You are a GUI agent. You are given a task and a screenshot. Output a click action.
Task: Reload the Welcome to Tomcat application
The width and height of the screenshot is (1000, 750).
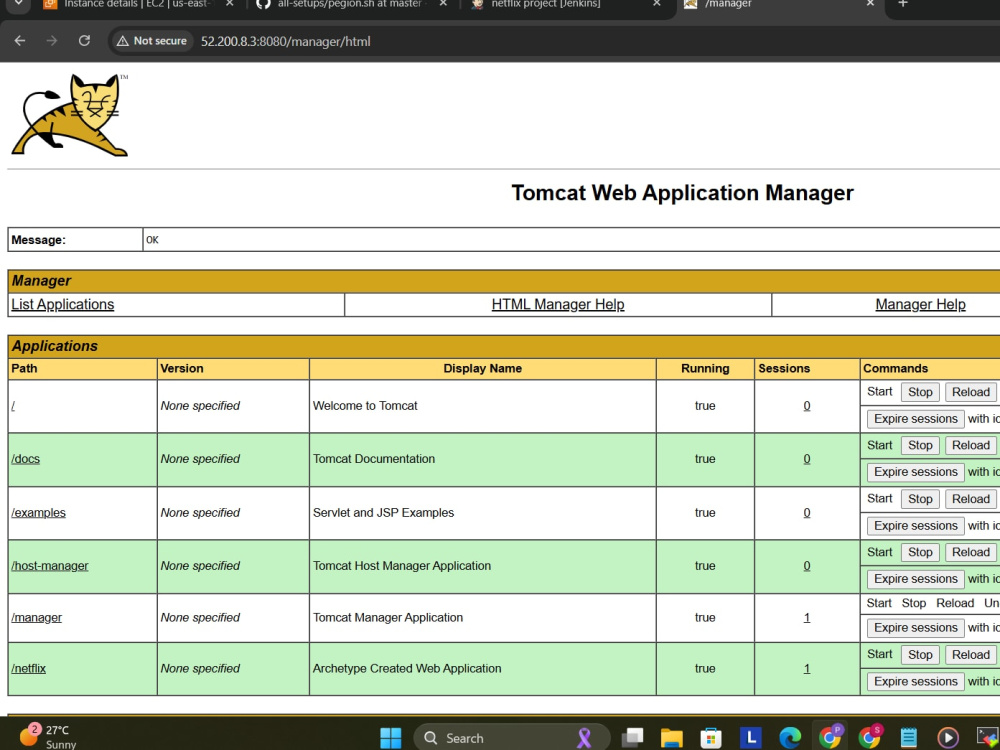click(971, 392)
